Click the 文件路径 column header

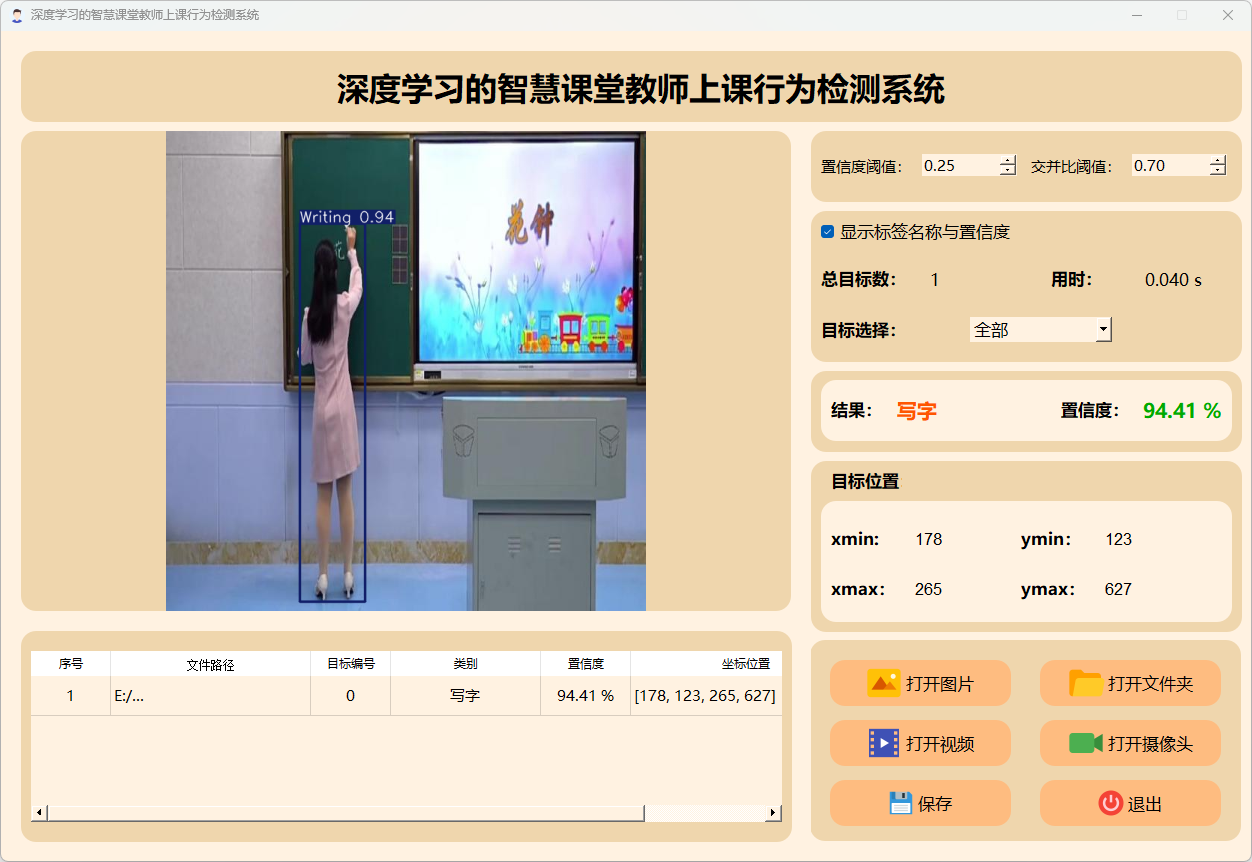[210, 664]
